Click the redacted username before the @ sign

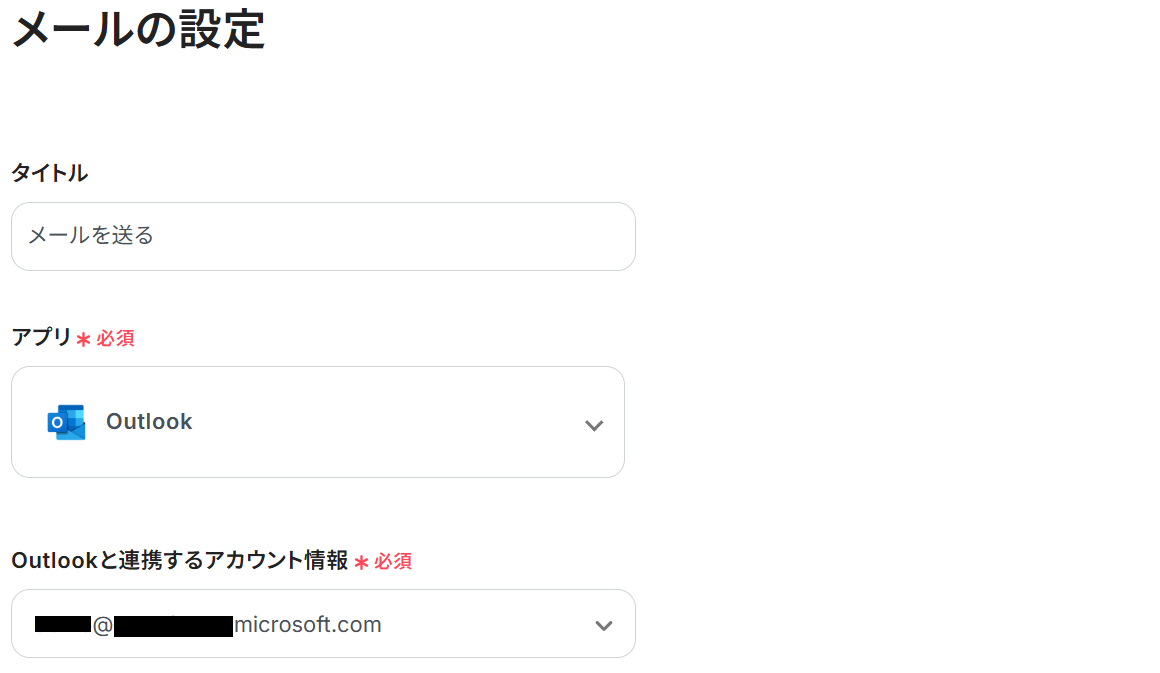click(62, 625)
